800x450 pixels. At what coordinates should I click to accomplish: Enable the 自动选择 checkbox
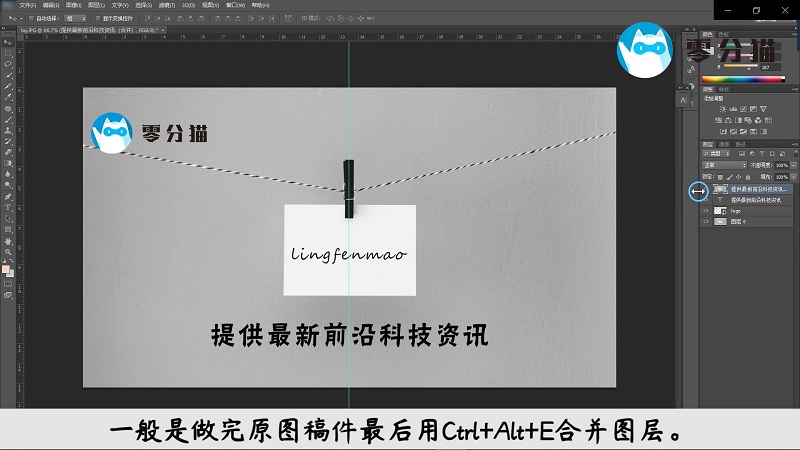32,18
